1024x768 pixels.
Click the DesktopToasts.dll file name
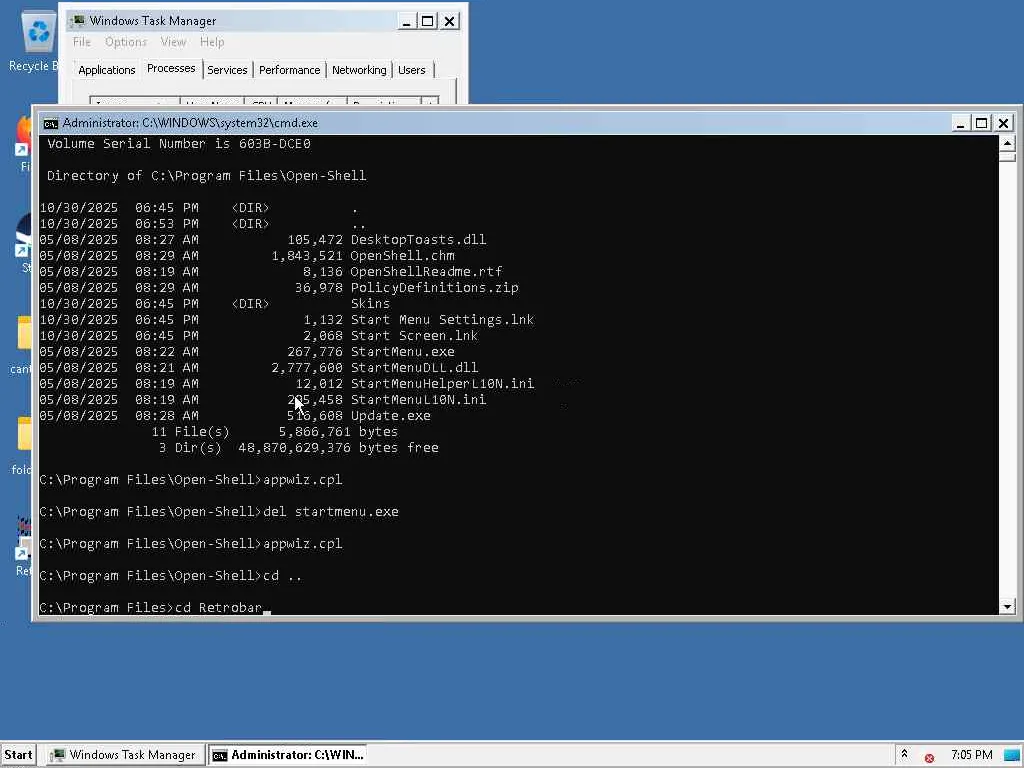pos(418,240)
